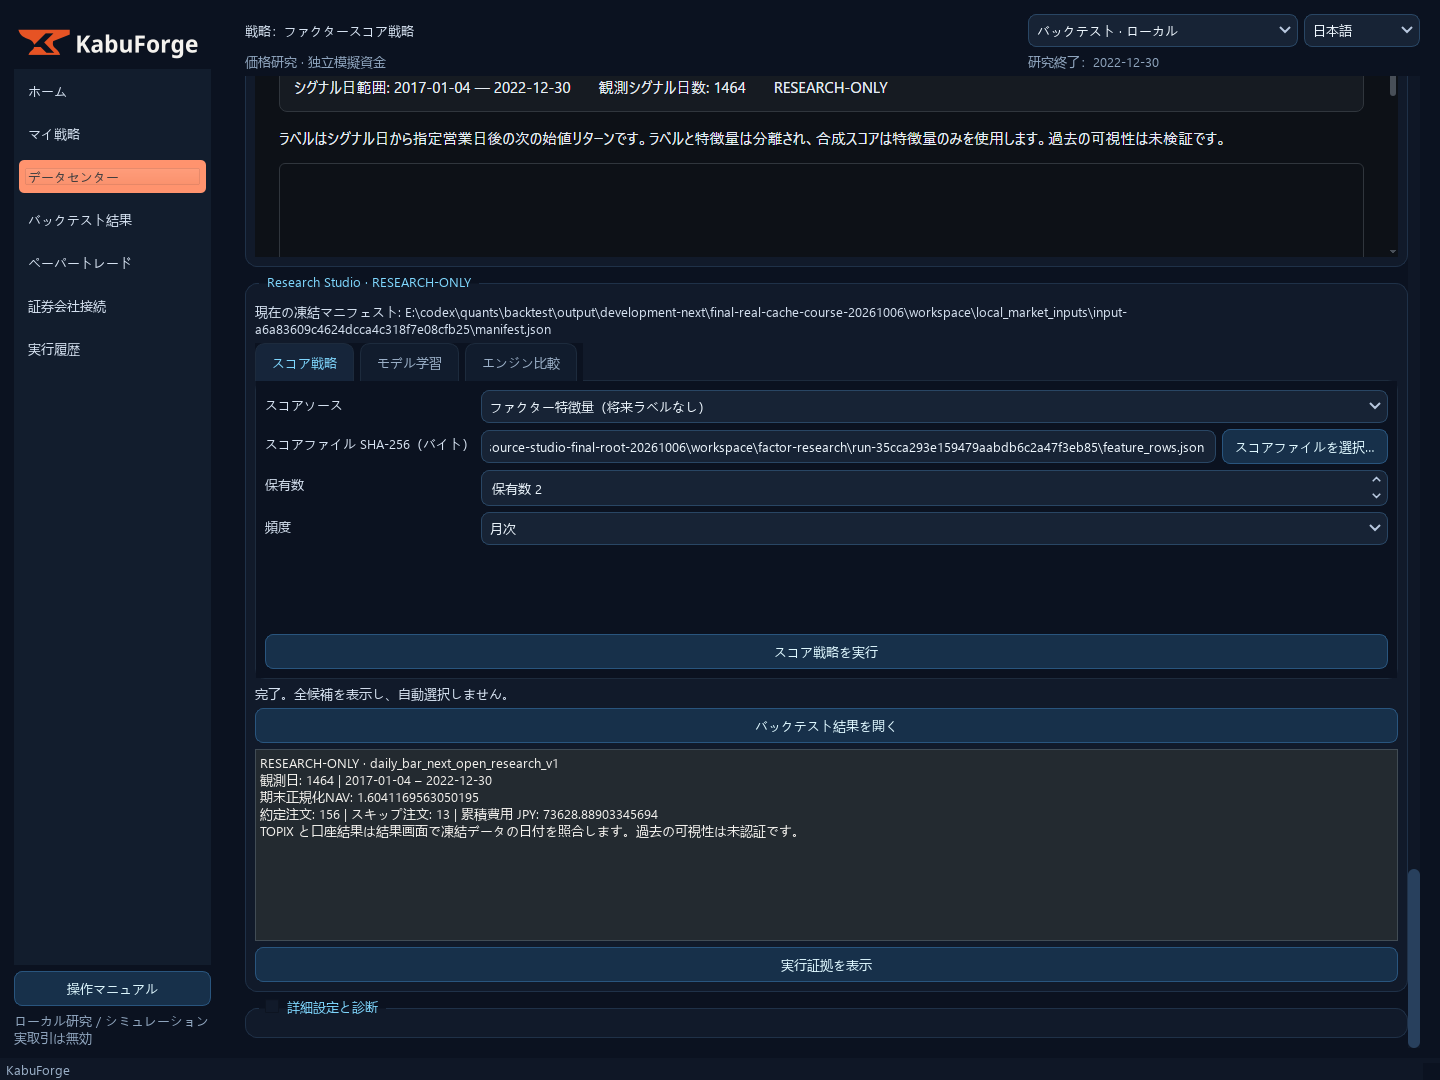This screenshot has width=1440, height=1080.
Task: Click the daily_bar_next_open_research_v1 result line
Action: pos(409,763)
